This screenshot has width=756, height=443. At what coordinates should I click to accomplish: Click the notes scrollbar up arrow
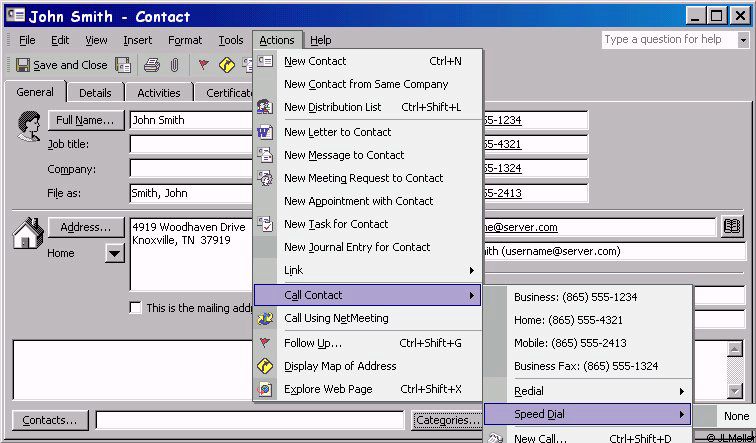point(734,349)
